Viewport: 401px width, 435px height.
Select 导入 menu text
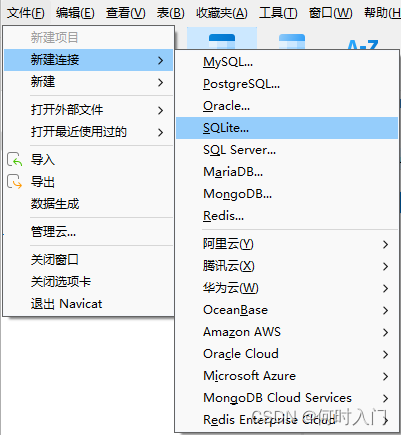click(43, 160)
